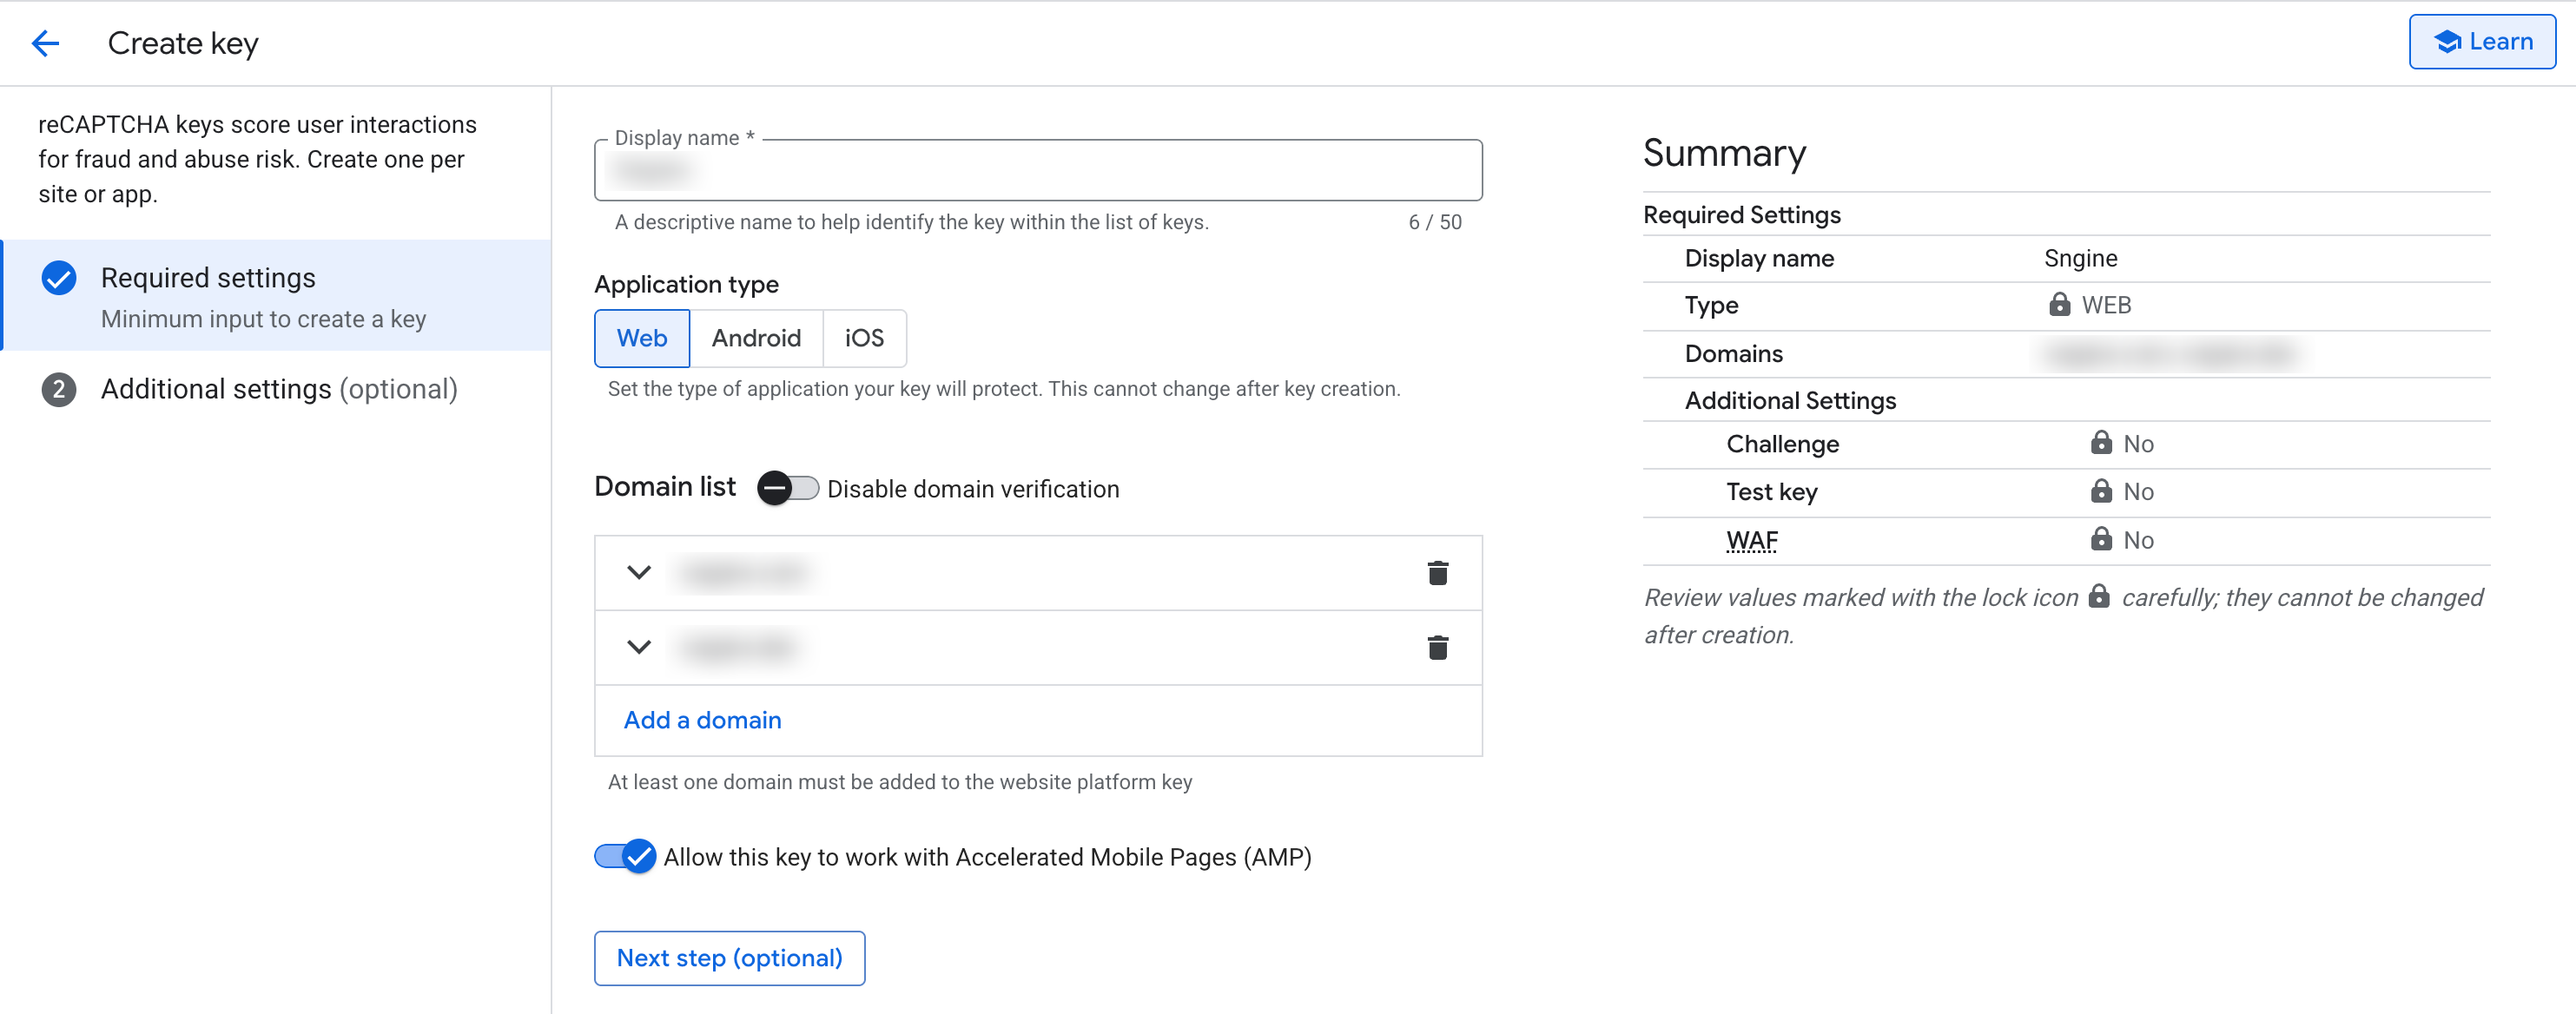This screenshot has height=1014, width=2576.
Task: Open the Learn panel button
Action: pos(2481,42)
